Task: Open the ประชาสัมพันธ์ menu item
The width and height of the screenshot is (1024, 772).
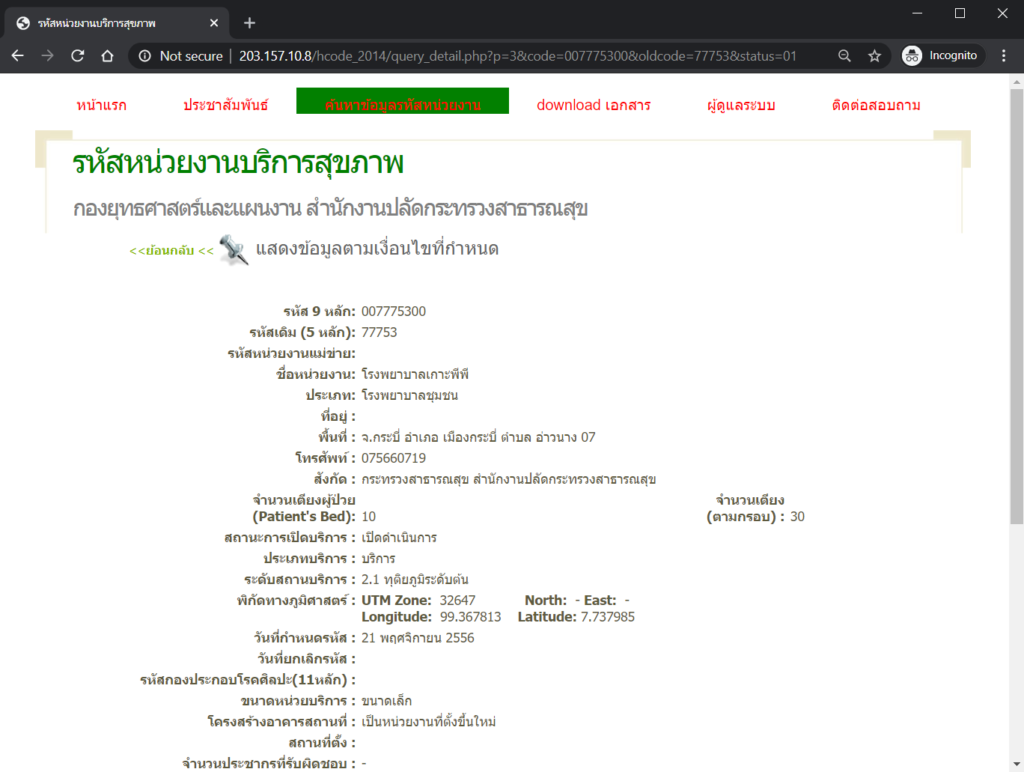Action: [226, 105]
